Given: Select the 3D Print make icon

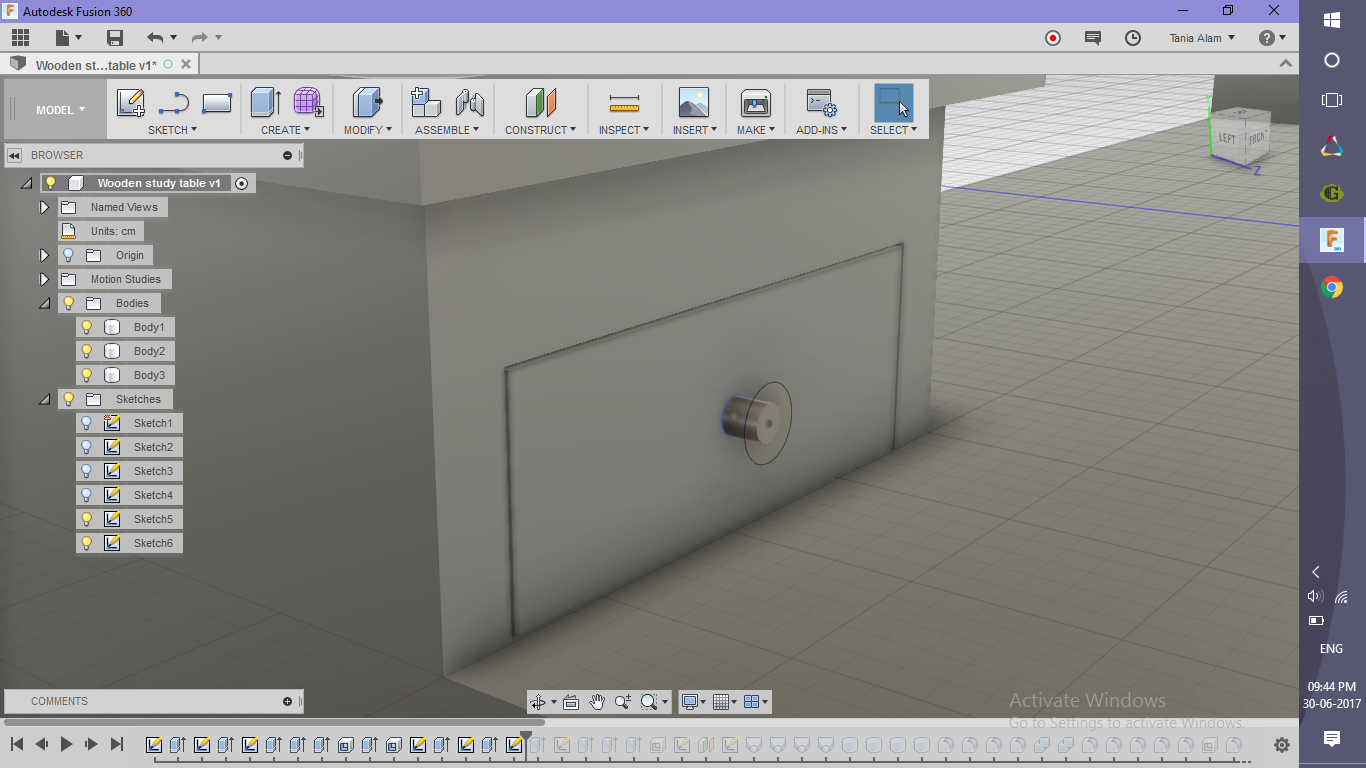Looking at the screenshot, I should coord(755,103).
